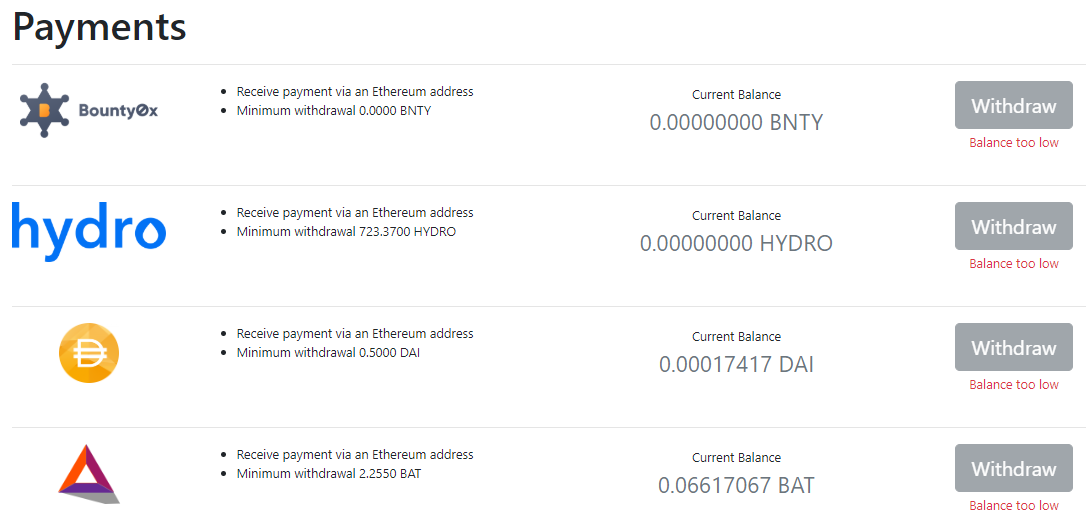Click the Balance too low warning under BAT
The width and height of the screenshot is (1086, 528).
(x=1014, y=506)
